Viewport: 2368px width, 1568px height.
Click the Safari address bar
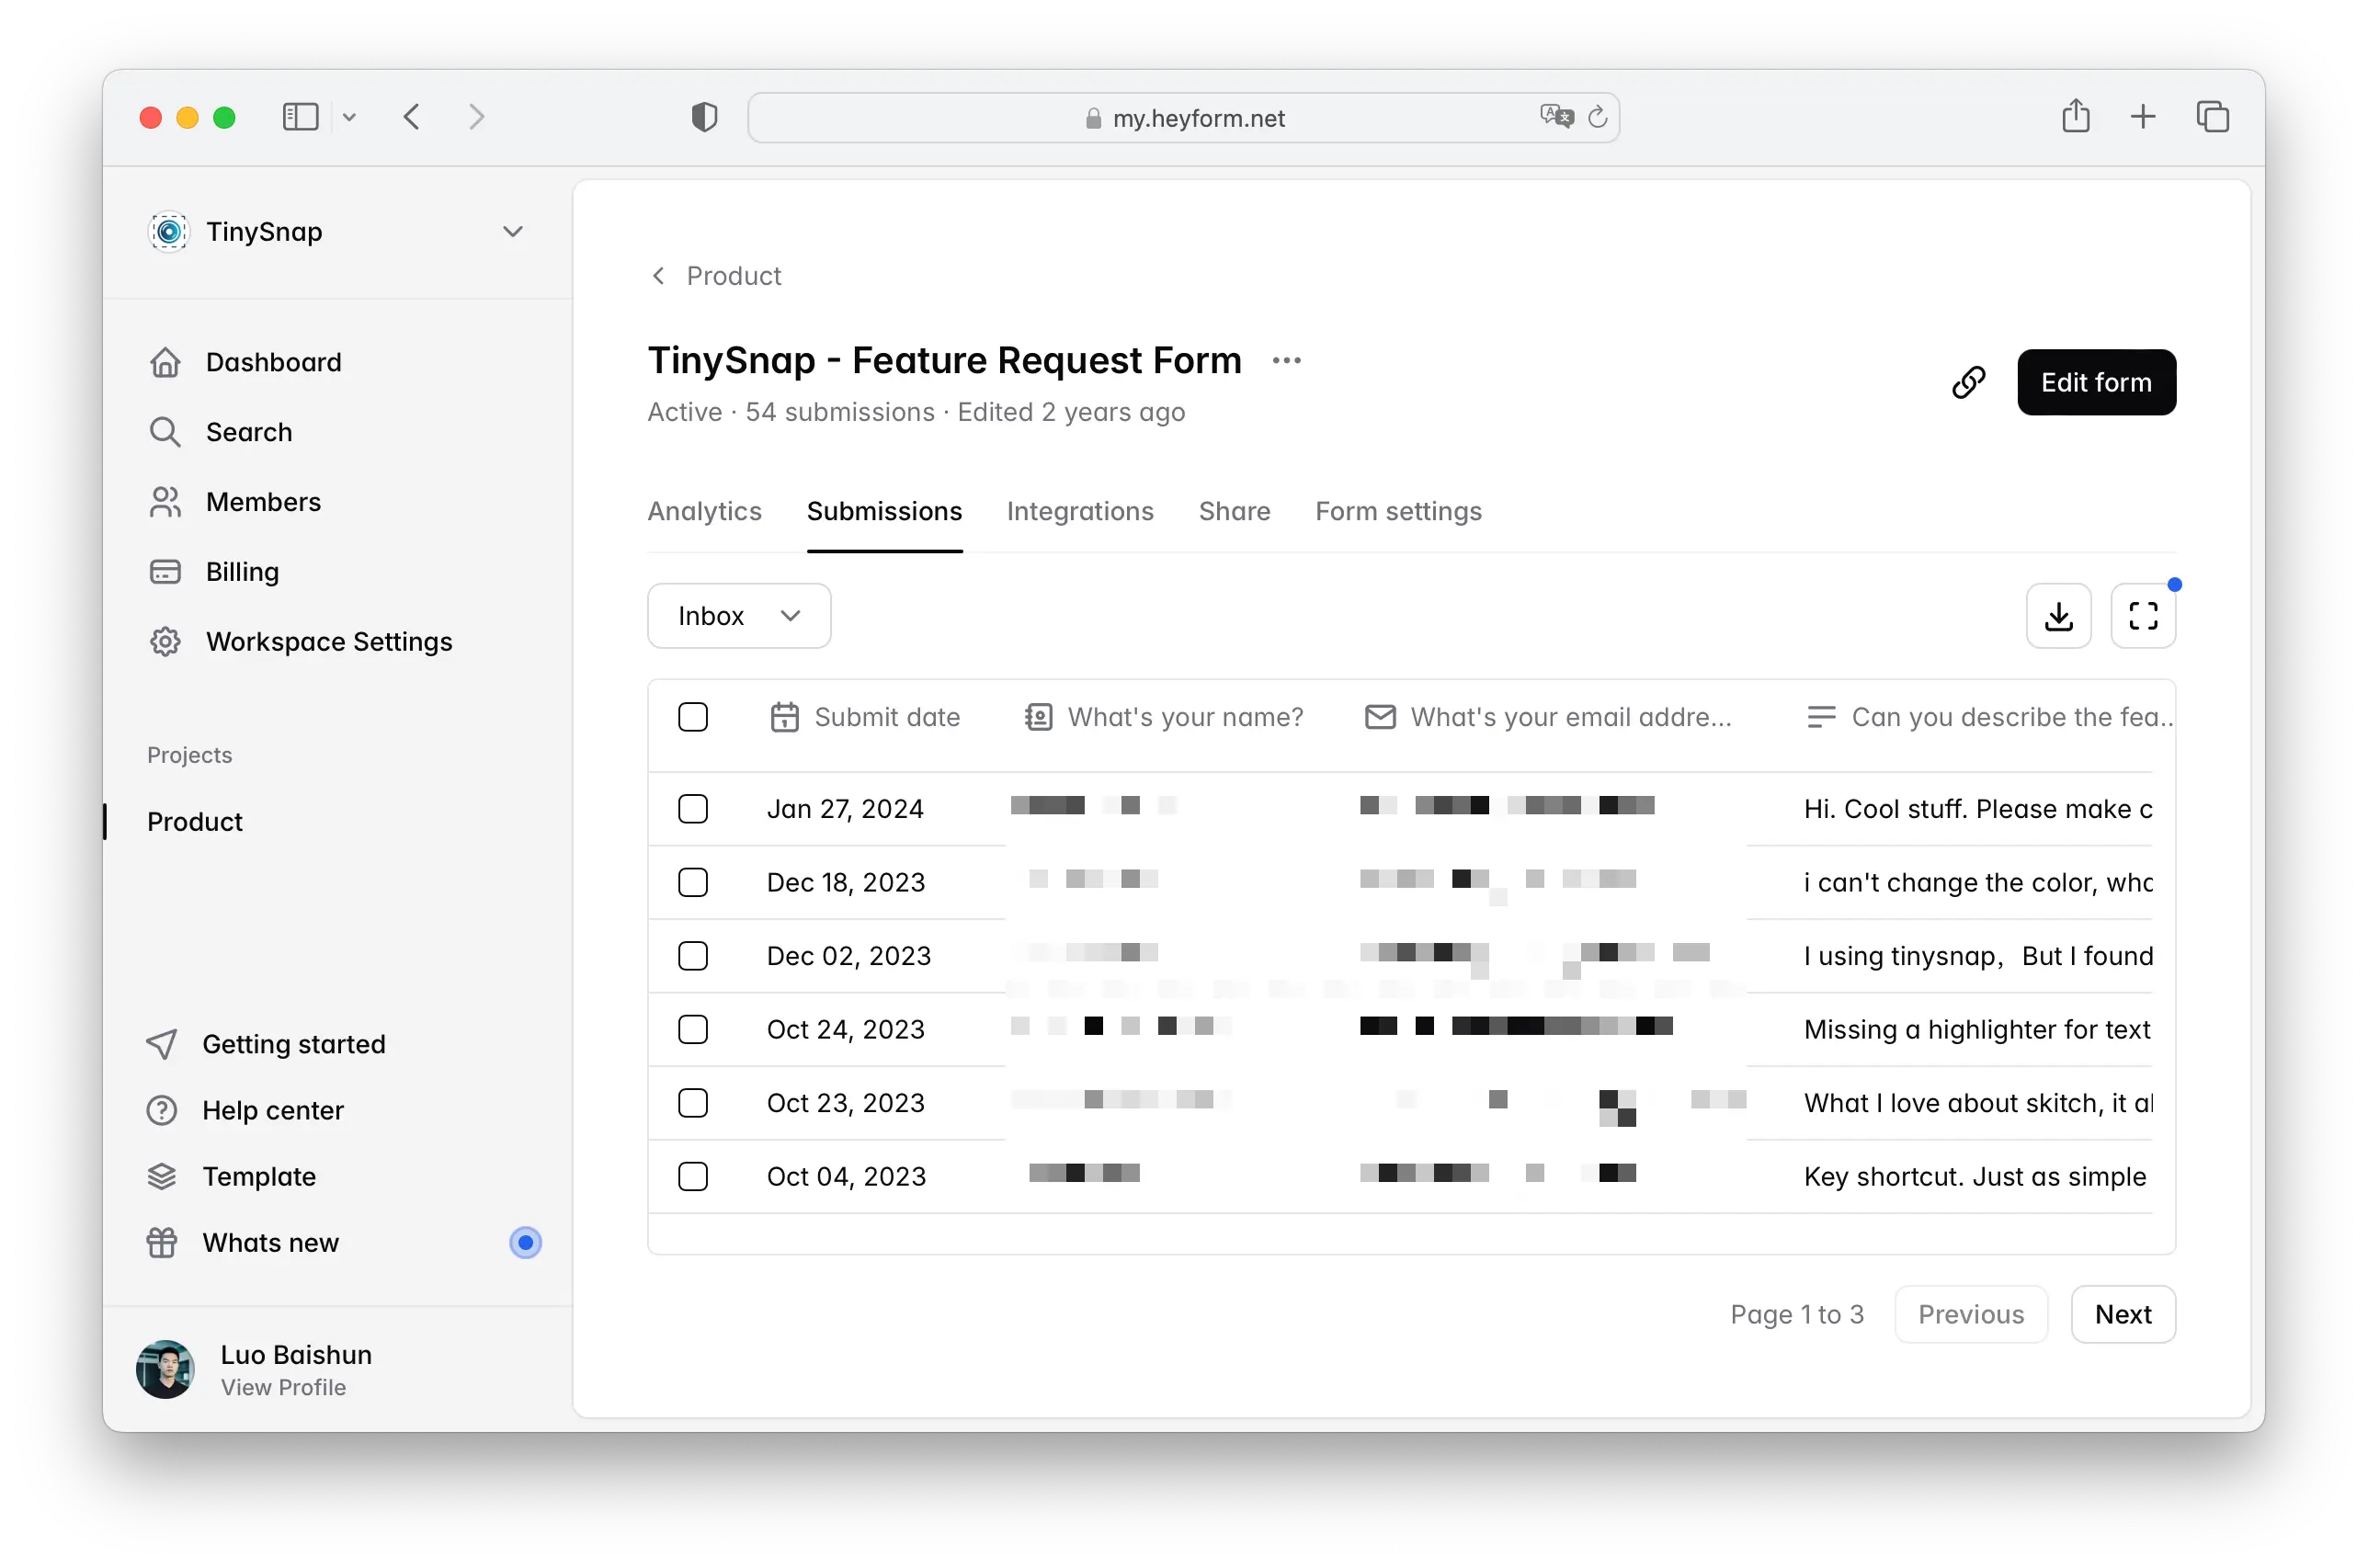coord(1183,118)
